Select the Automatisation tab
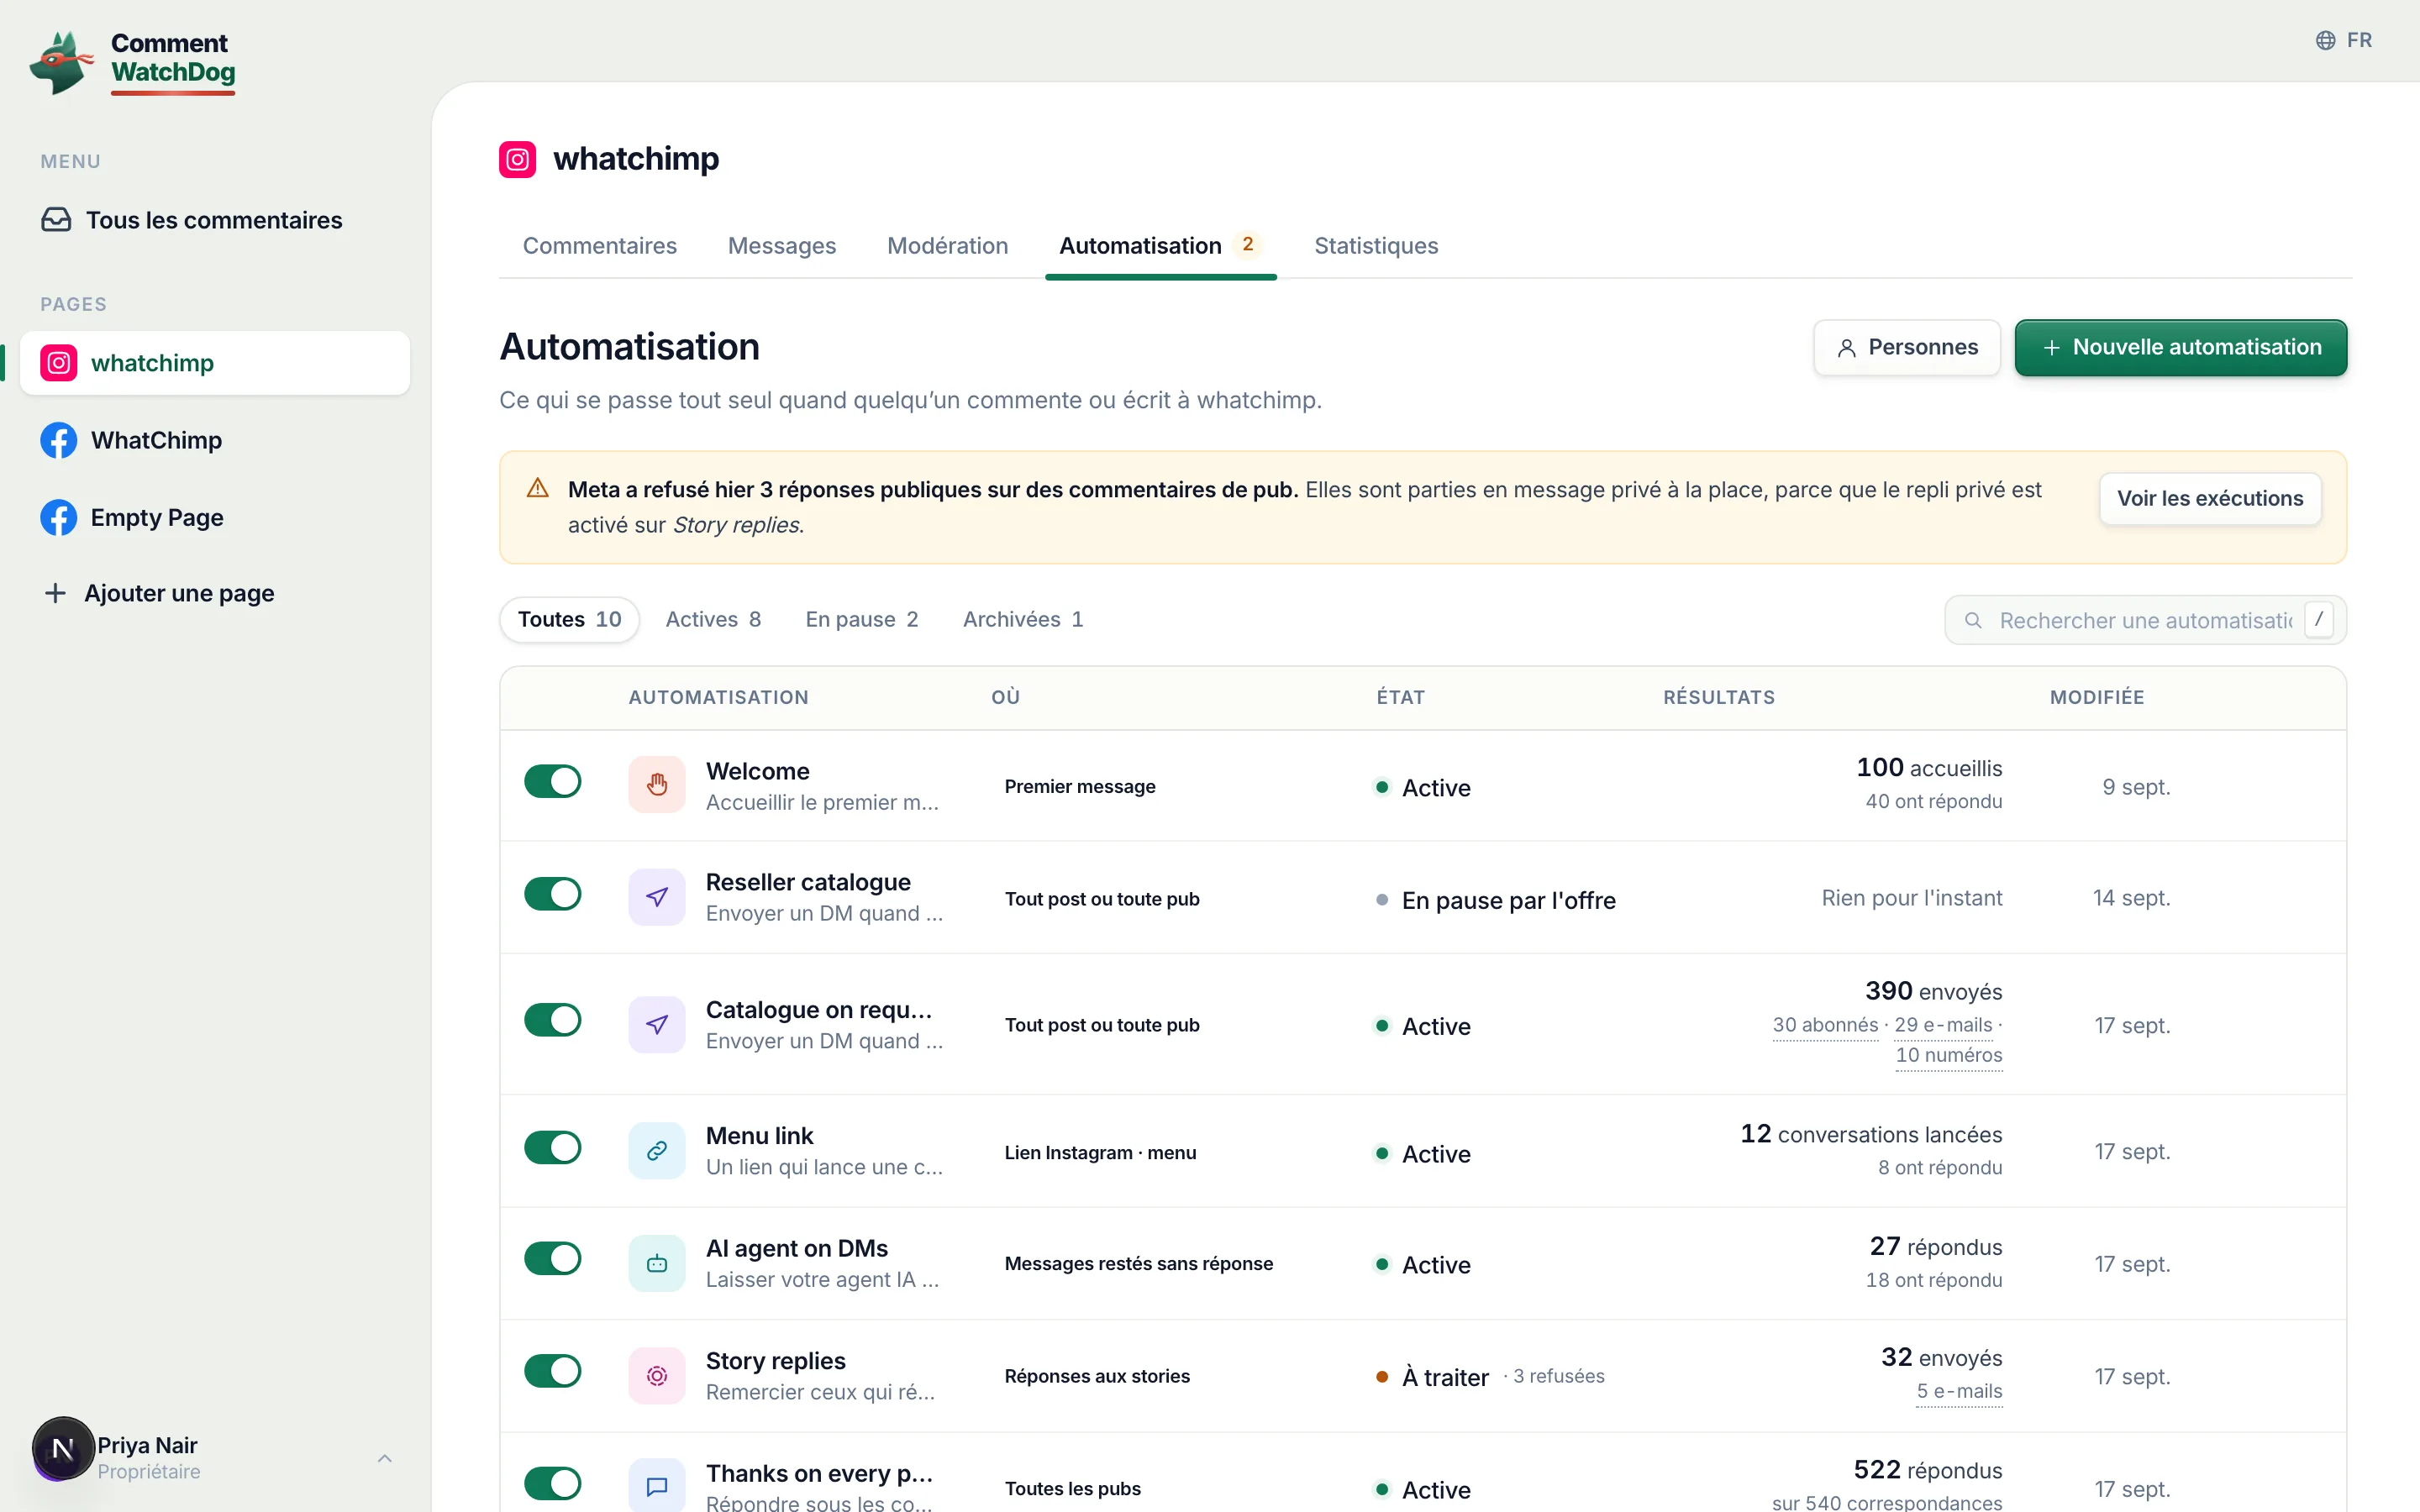 (x=1160, y=246)
